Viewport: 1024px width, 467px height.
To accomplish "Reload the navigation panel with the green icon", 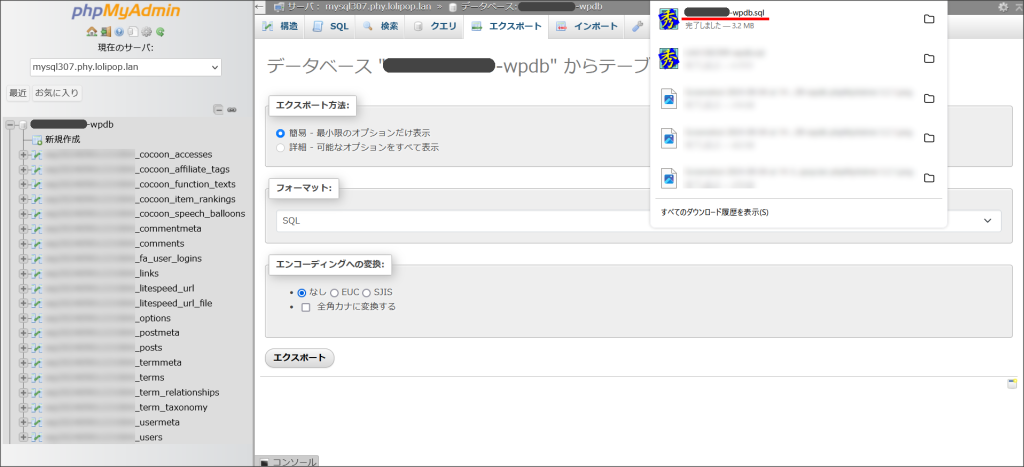I will [160, 31].
